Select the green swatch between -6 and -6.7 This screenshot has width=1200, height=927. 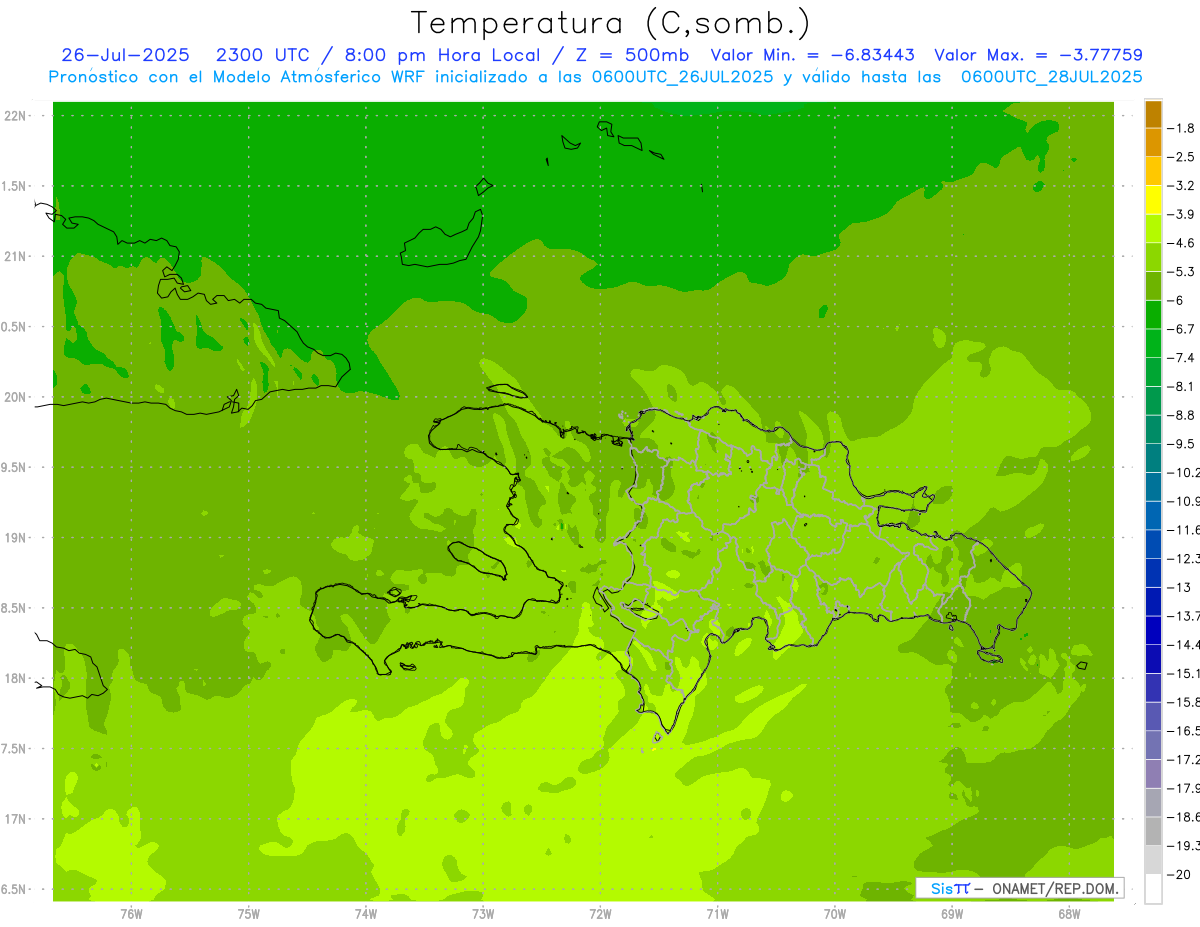click(1153, 315)
